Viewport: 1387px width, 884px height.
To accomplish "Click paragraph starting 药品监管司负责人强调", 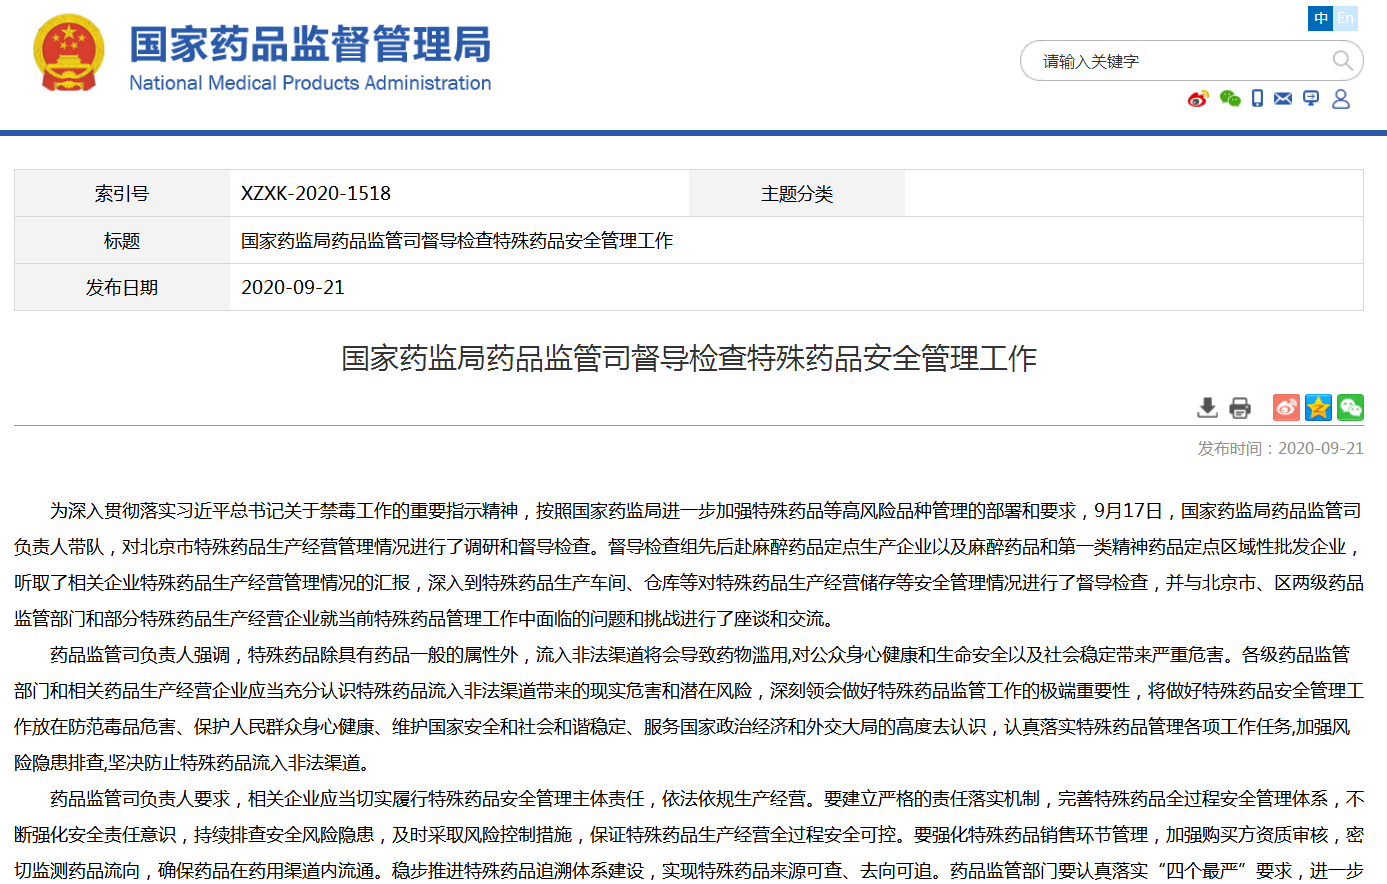I will (x=689, y=709).
